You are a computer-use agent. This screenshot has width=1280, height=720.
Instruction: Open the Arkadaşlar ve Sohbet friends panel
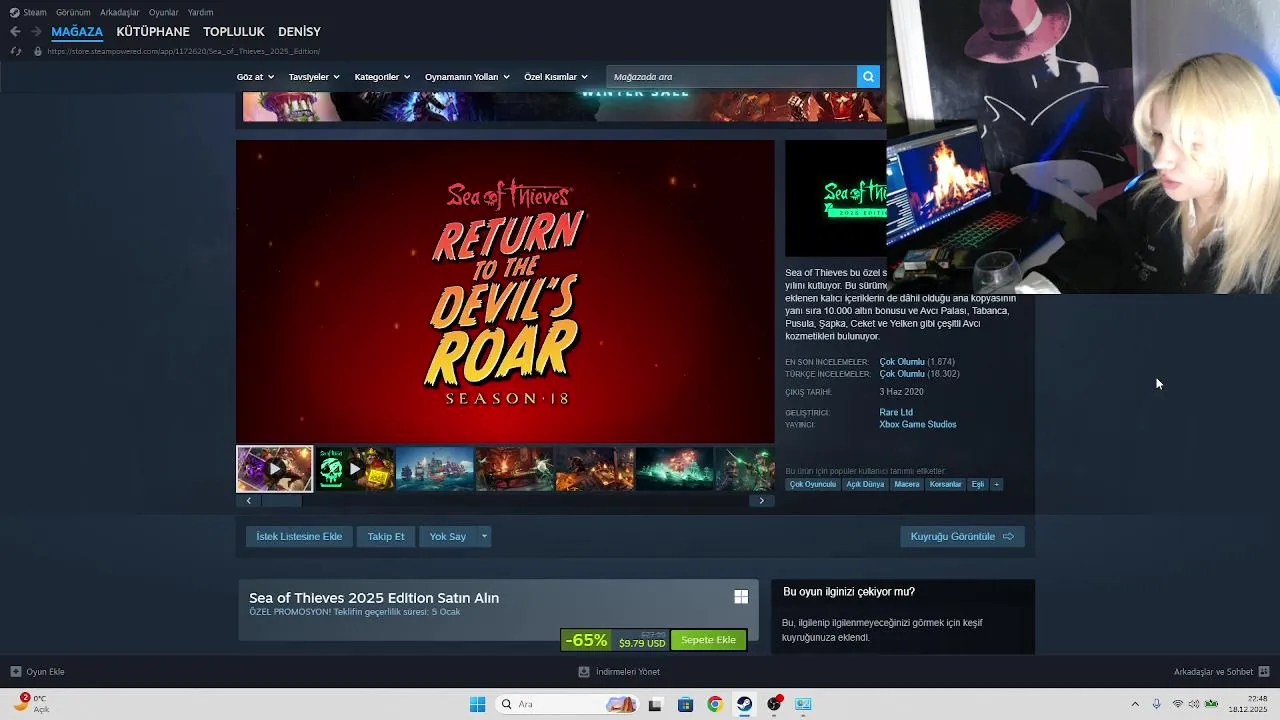(1221, 672)
